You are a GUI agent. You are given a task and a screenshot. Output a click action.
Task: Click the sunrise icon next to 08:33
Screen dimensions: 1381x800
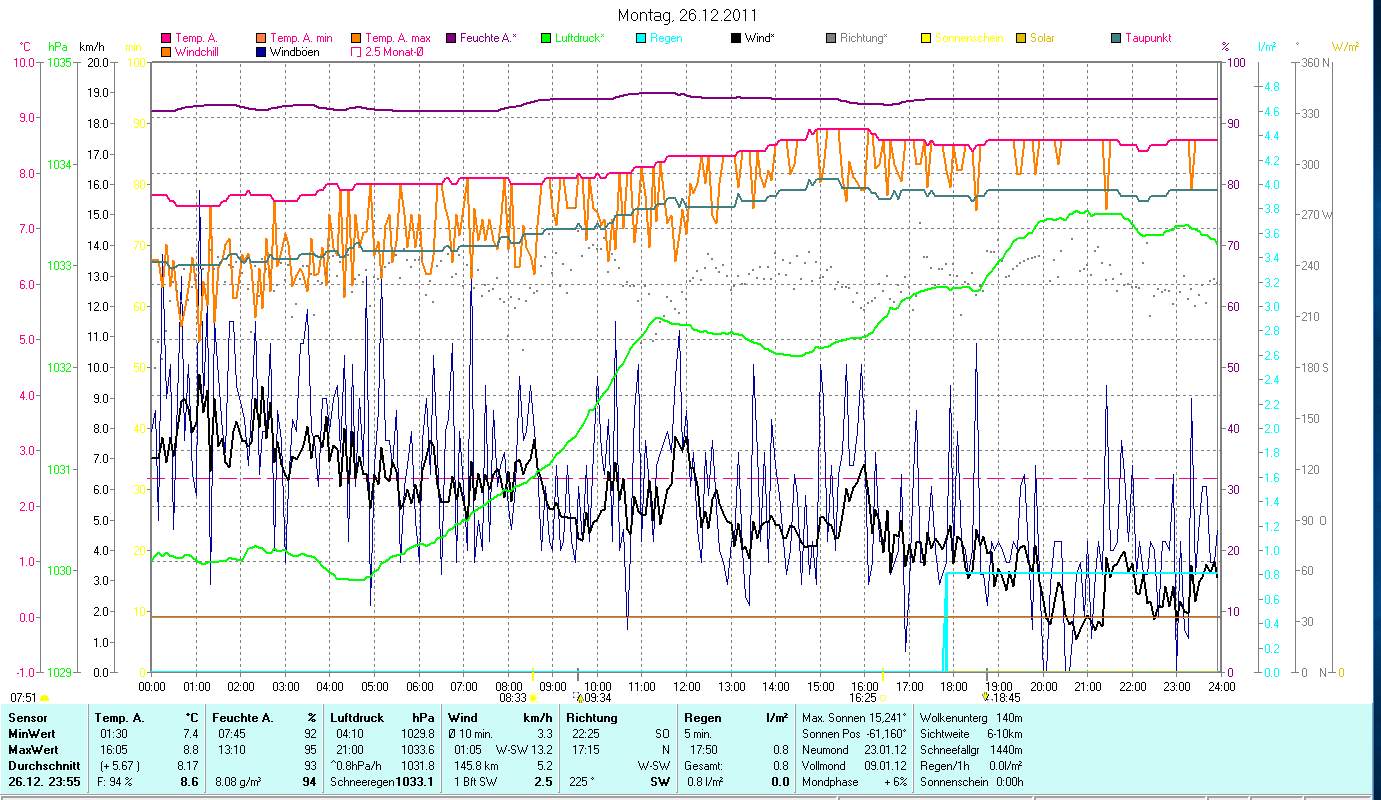(x=532, y=698)
